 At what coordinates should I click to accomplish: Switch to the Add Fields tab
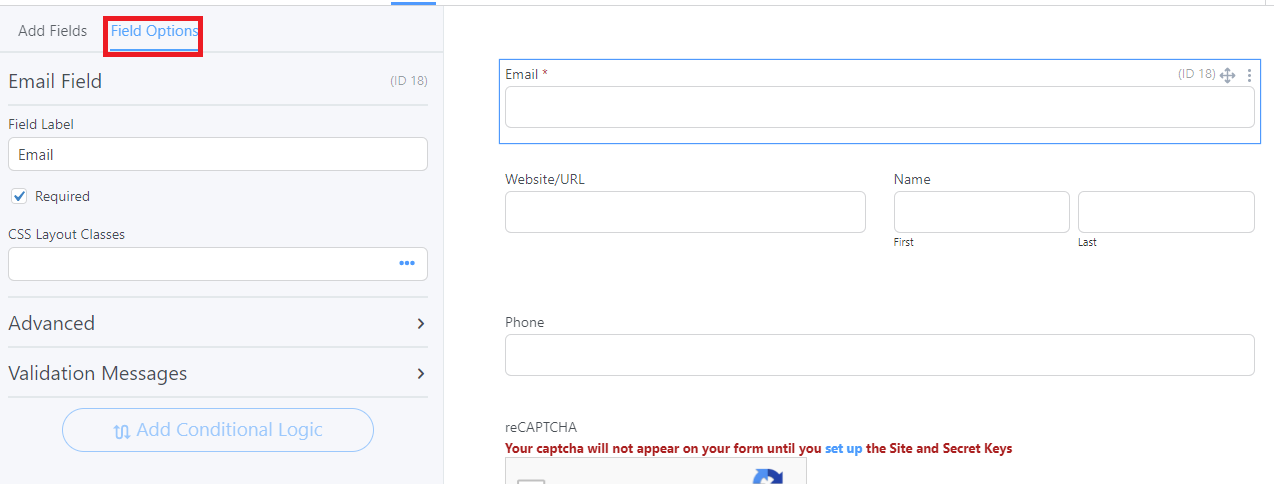52,31
